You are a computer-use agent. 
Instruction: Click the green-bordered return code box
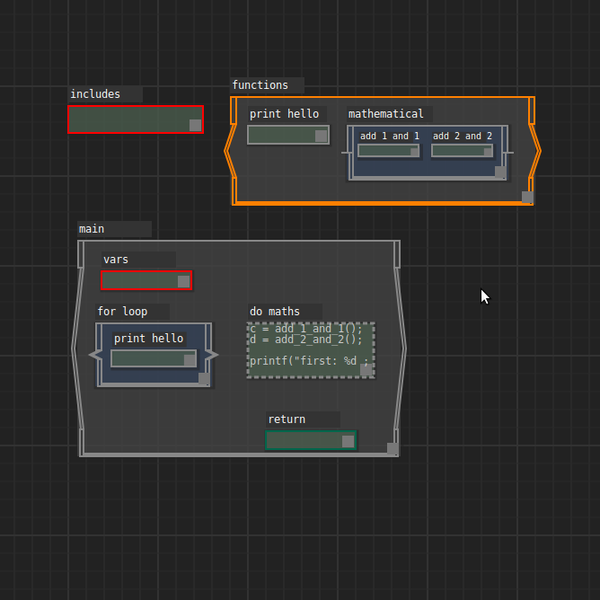pos(311,440)
